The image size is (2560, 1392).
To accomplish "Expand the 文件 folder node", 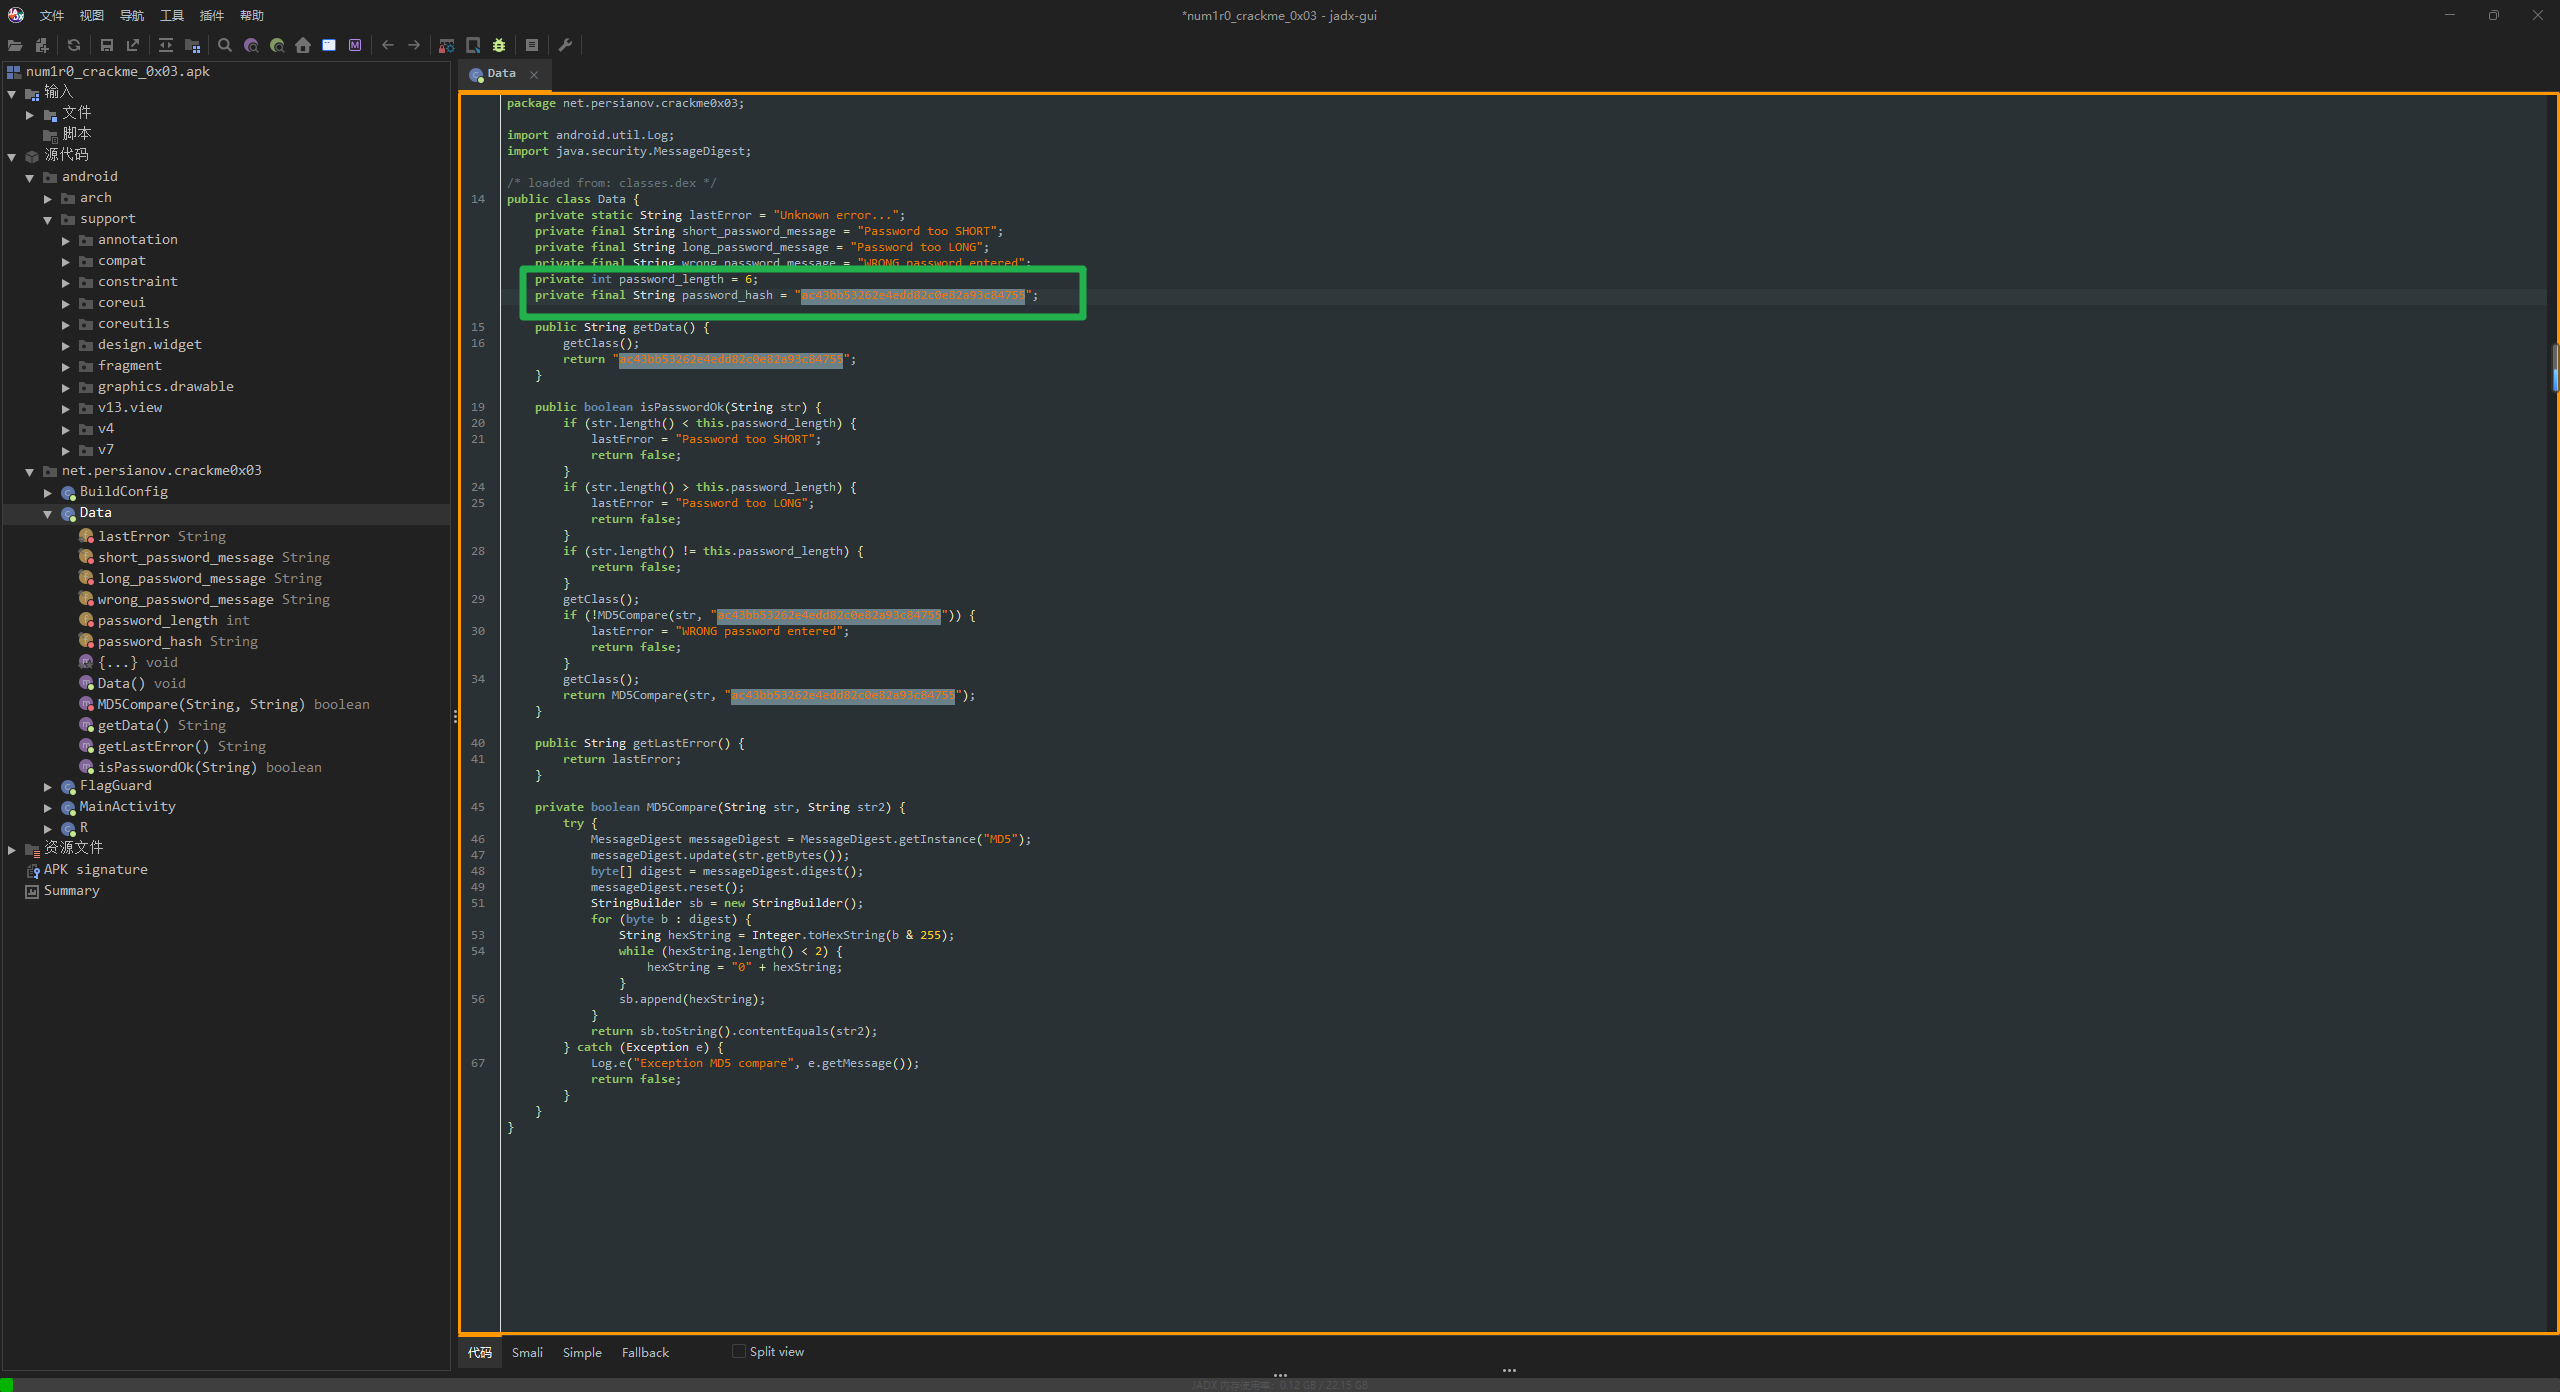I will (30, 115).
